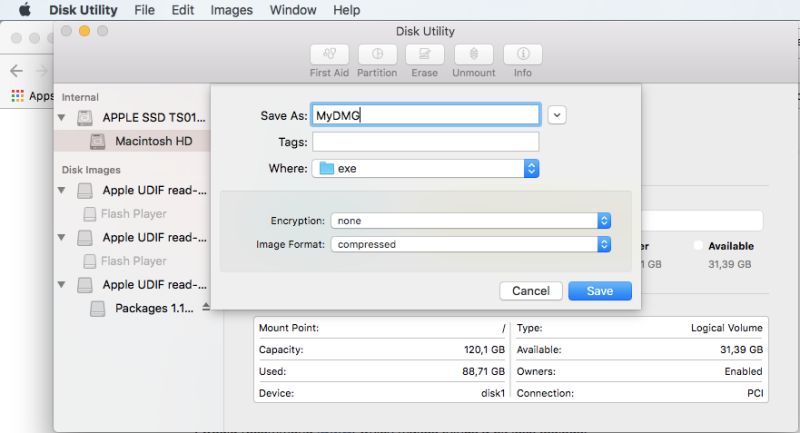Open the Apple menu

24,10
